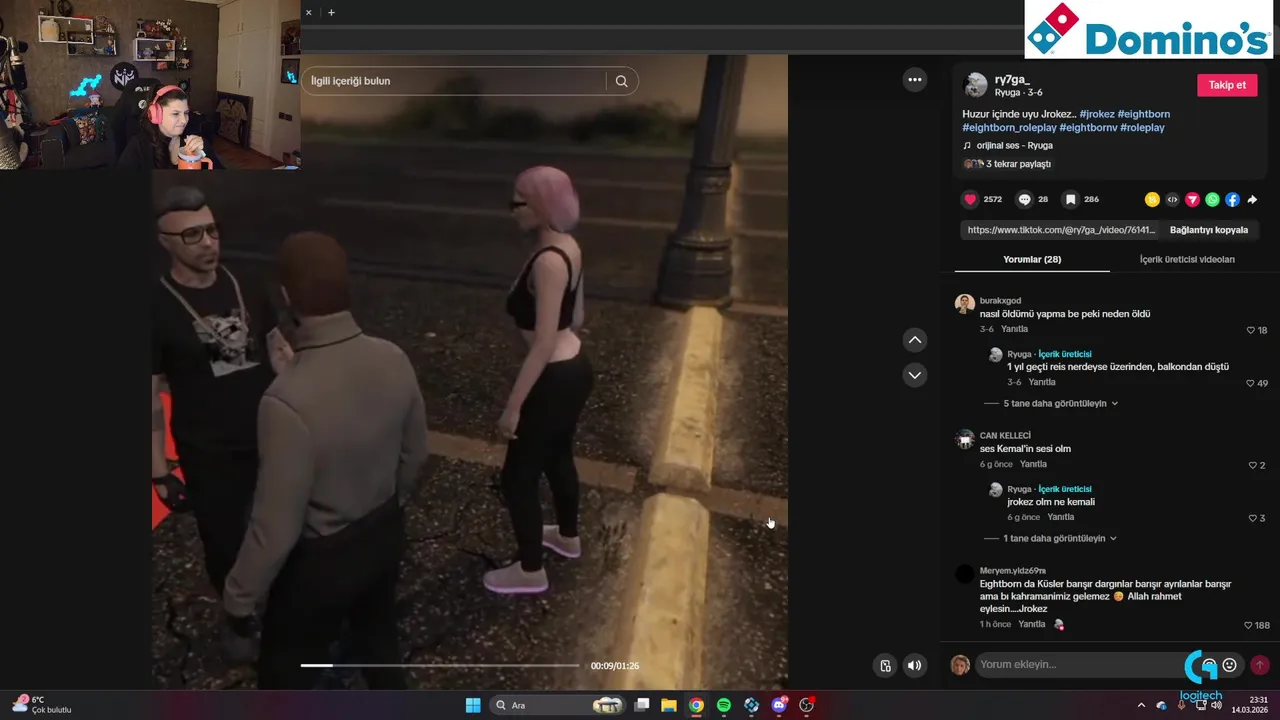Reply to burakxgod's comment via 'Yanıtla'

[x=1014, y=329]
